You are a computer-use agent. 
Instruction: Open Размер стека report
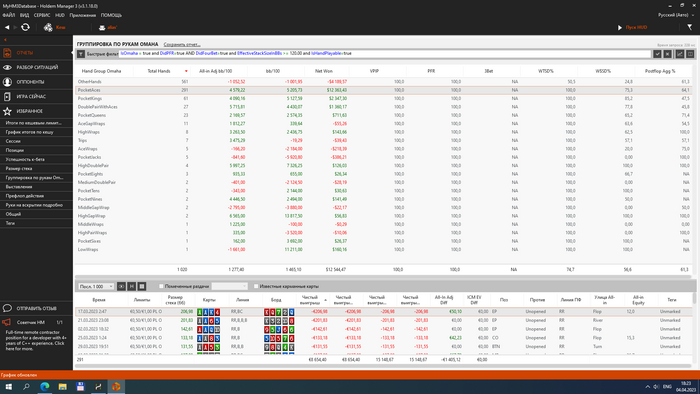pyautogui.click(x=19, y=169)
